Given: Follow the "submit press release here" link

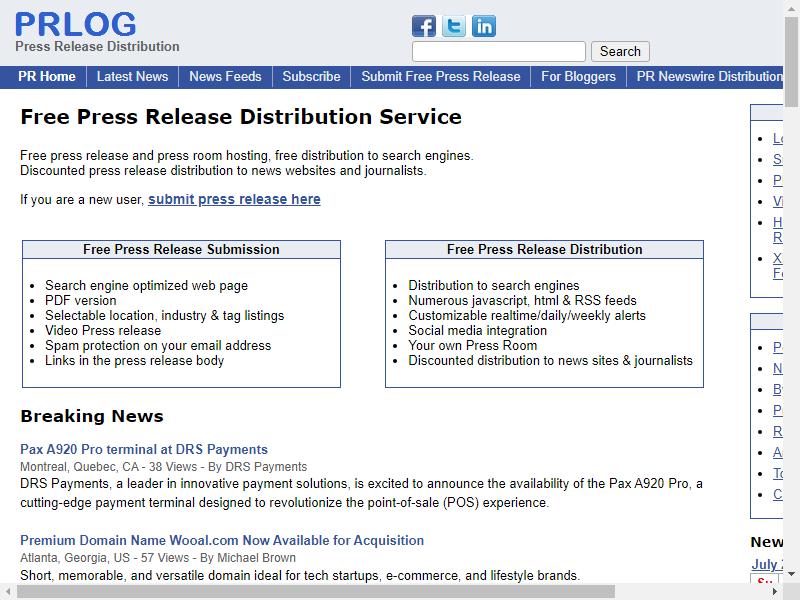Looking at the screenshot, I should coord(234,199).
